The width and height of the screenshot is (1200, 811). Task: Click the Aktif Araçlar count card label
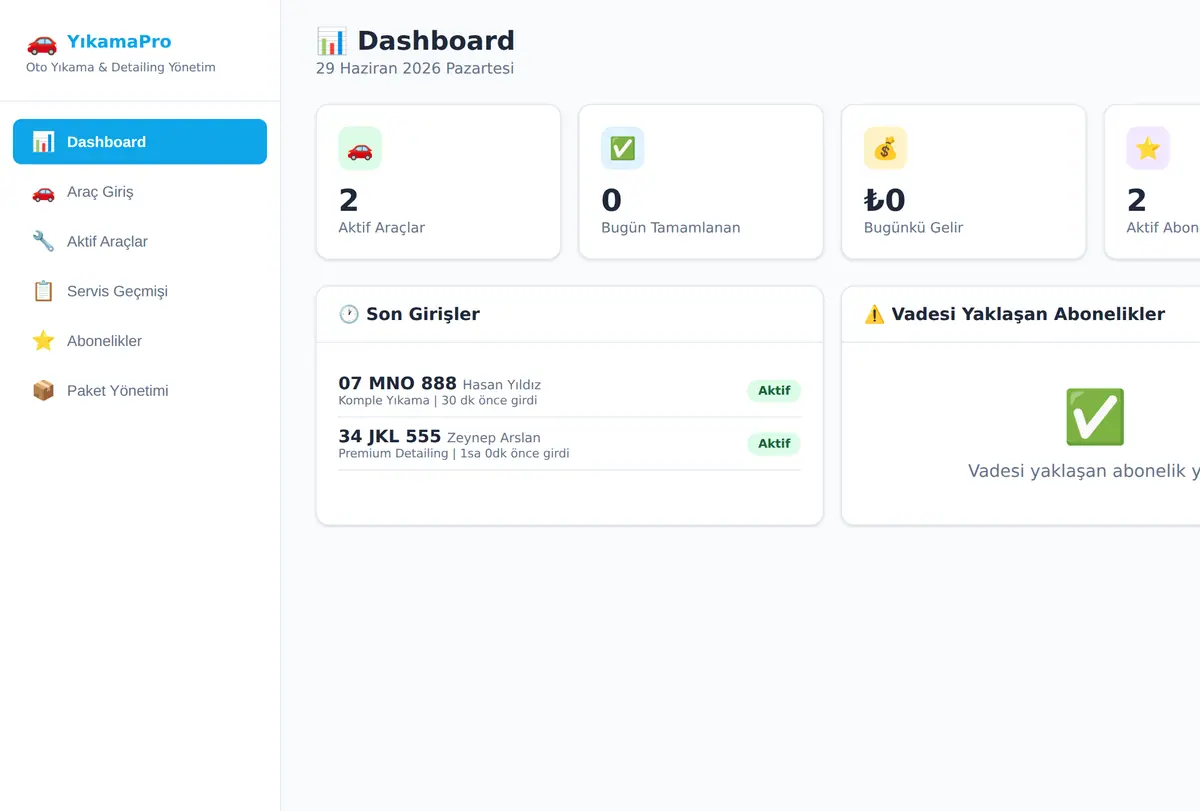382,228
